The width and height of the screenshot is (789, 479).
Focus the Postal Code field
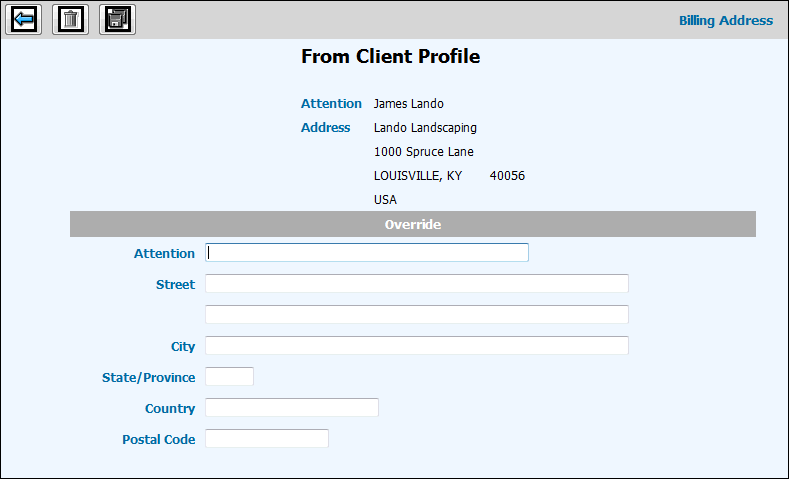266,439
